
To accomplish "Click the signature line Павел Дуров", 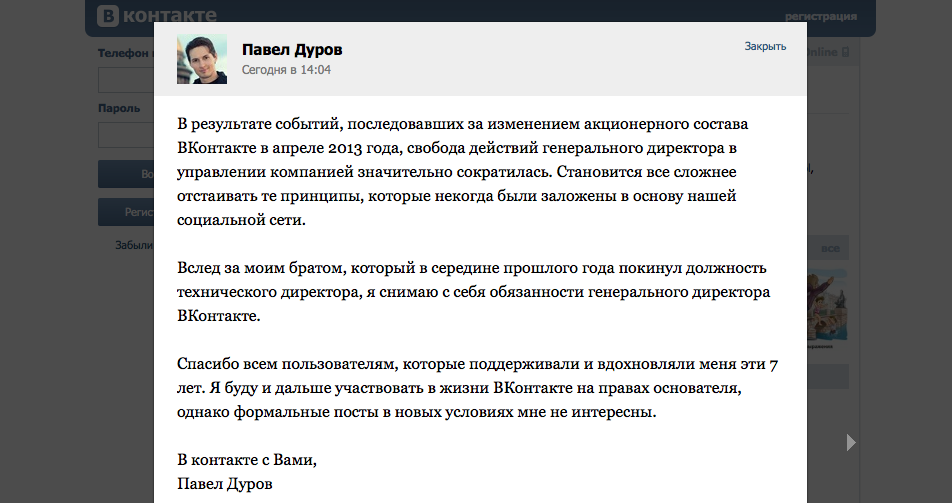I will click(225, 484).
